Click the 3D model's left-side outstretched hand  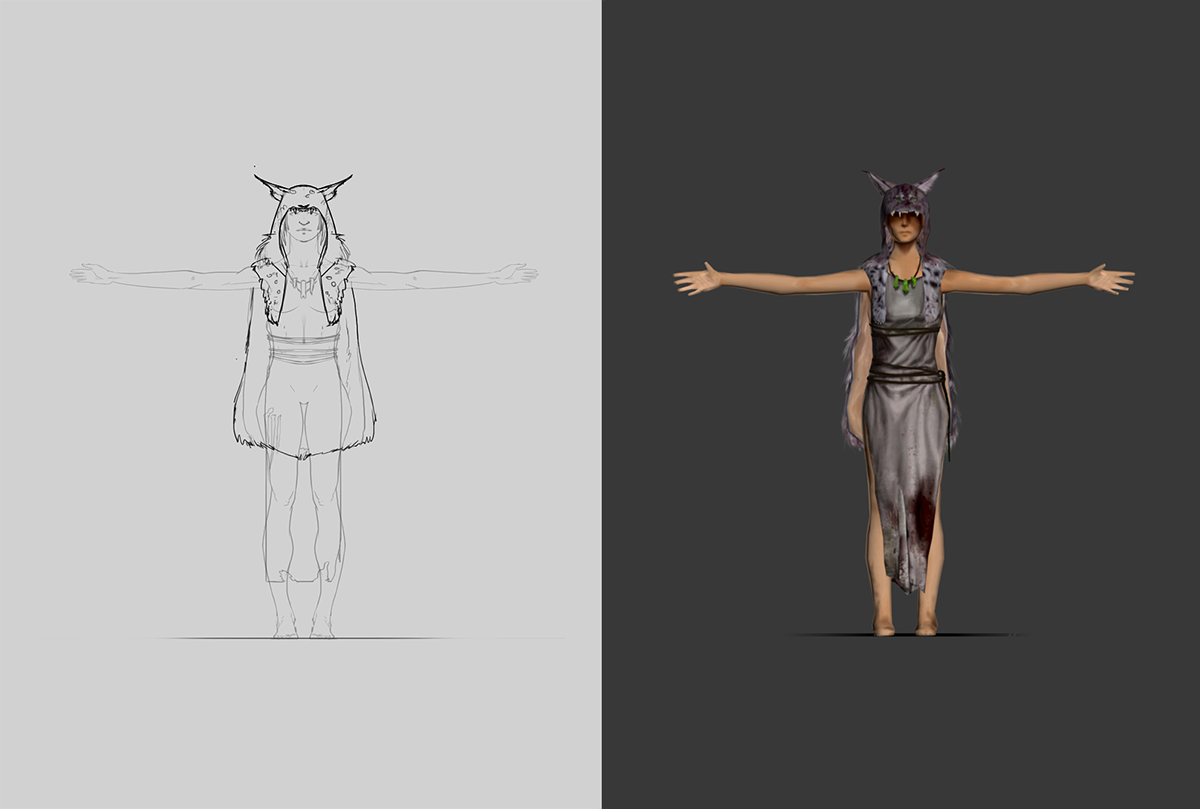pyautogui.click(x=696, y=279)
